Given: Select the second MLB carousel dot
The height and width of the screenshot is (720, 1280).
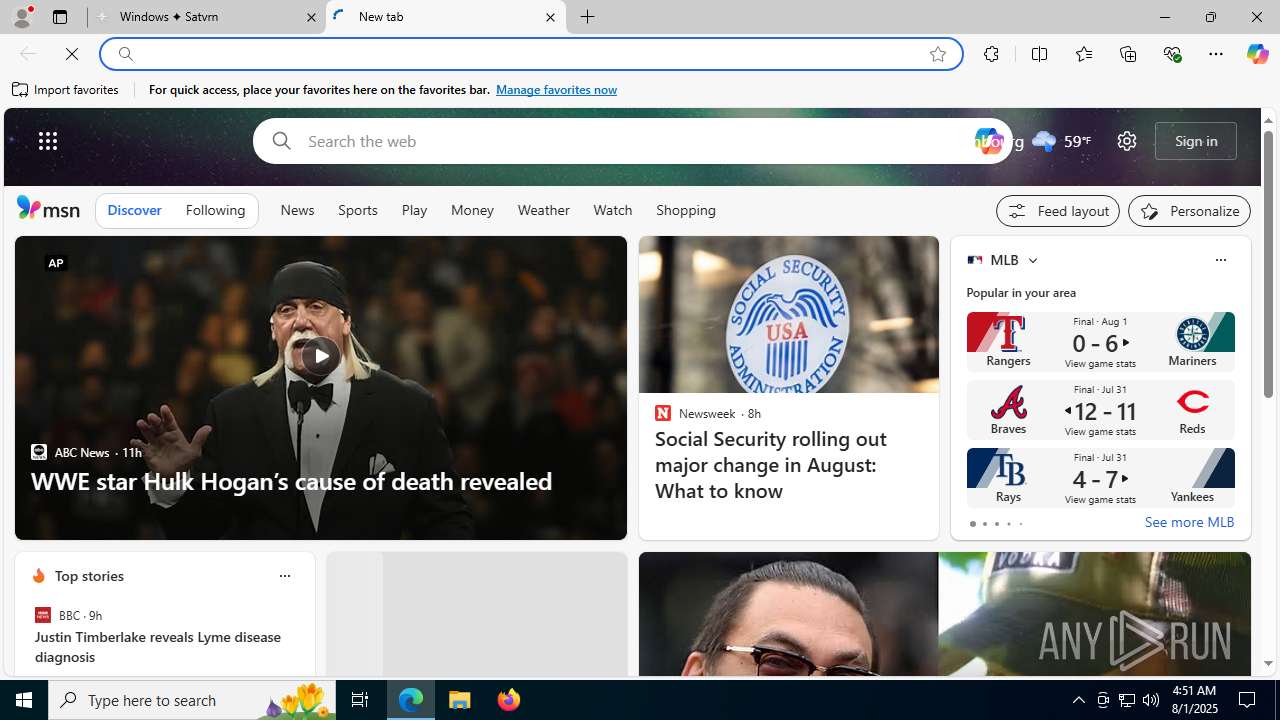Looking at the screenshot, I should [x=984, y=524].
